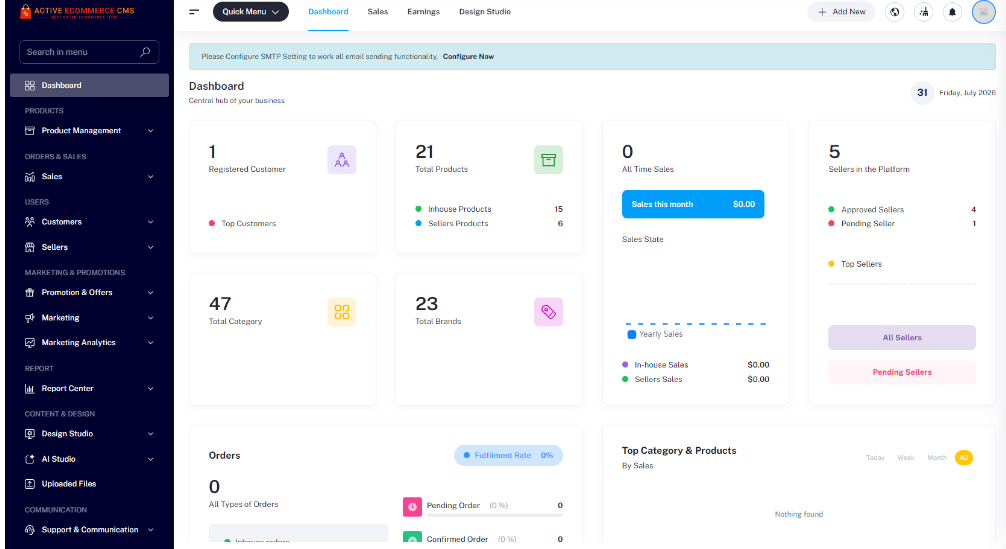Viewport: 1006px width, 549px height.
Task: Select the Month filter in Top Category
Action: (937, 457)
